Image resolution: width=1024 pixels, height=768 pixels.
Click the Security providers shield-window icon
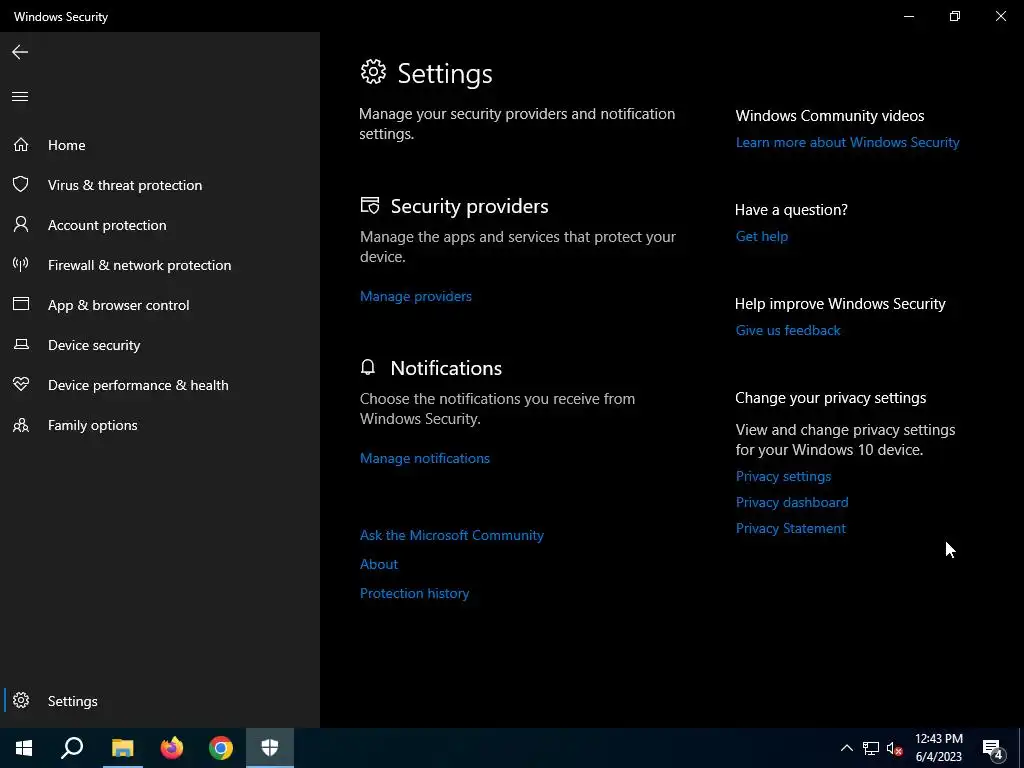[370, 206]
